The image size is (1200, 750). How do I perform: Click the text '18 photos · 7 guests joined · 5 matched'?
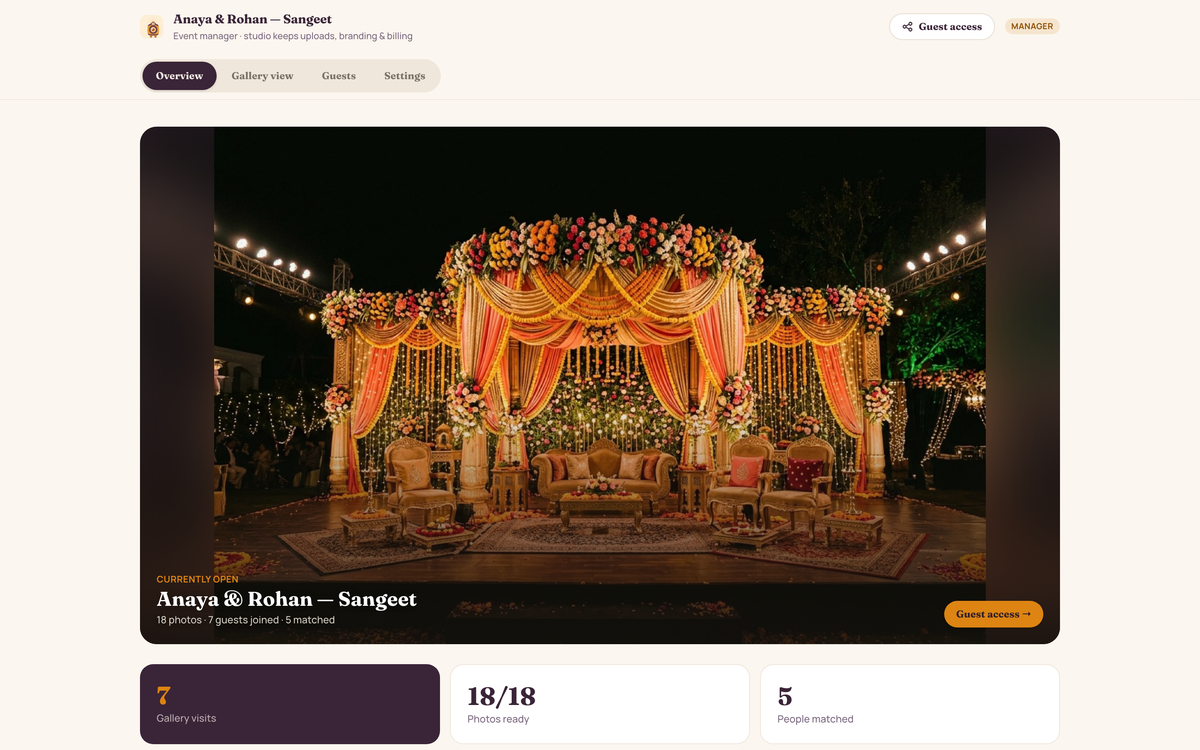[x=245, y=620]
